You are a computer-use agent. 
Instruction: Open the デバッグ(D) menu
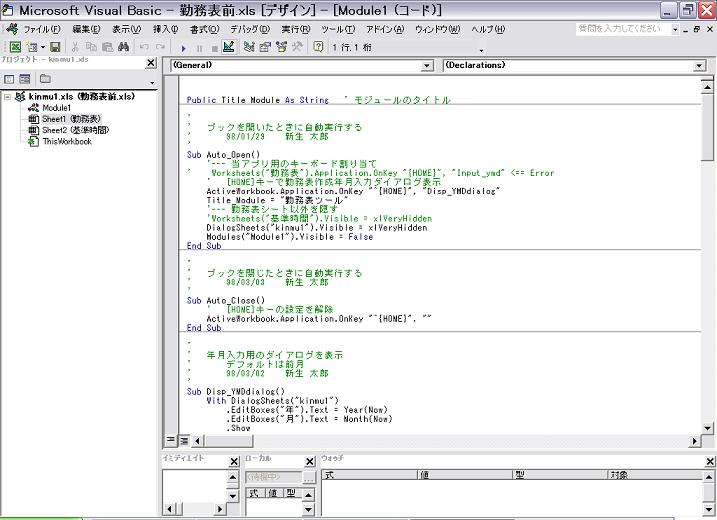pyautogui.click(x=250, y=29)
